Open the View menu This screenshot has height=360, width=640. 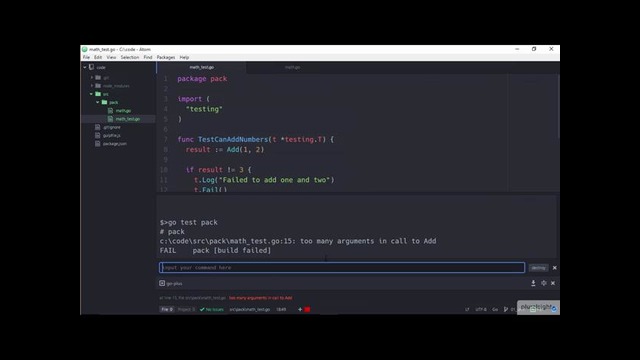tap(111, 58)
